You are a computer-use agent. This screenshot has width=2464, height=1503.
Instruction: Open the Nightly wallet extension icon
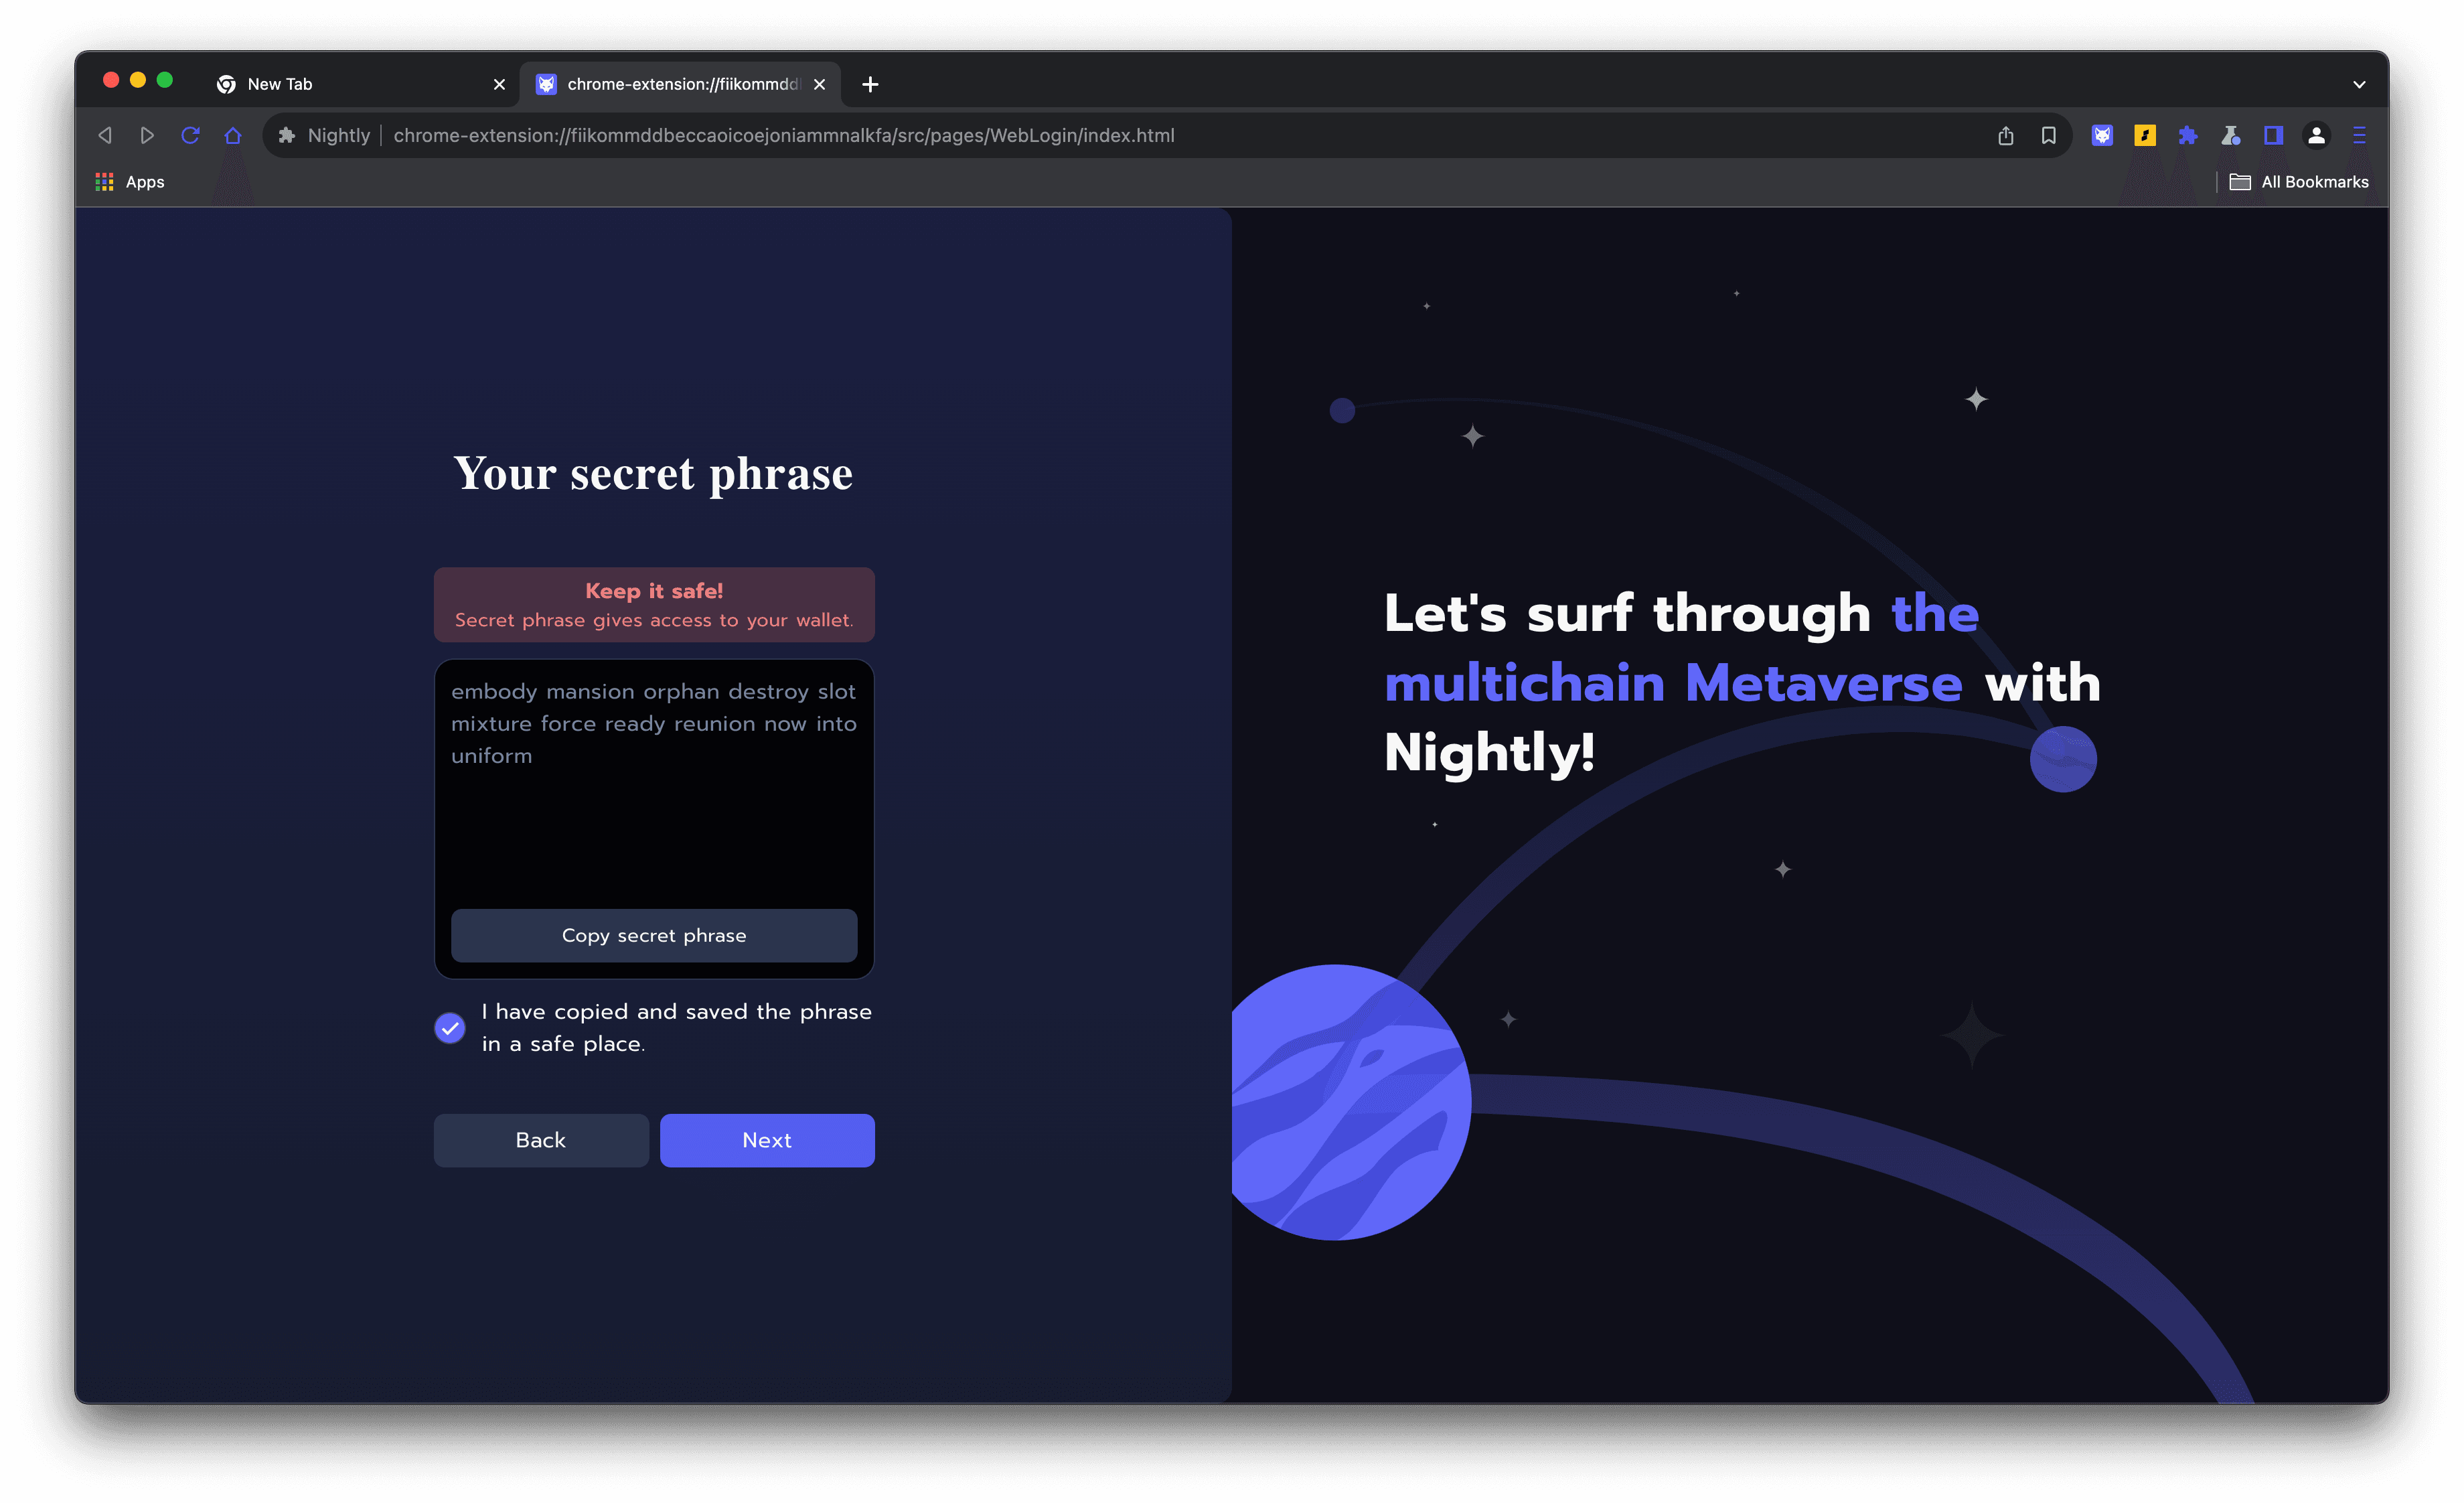click(x=2102, y=135)
